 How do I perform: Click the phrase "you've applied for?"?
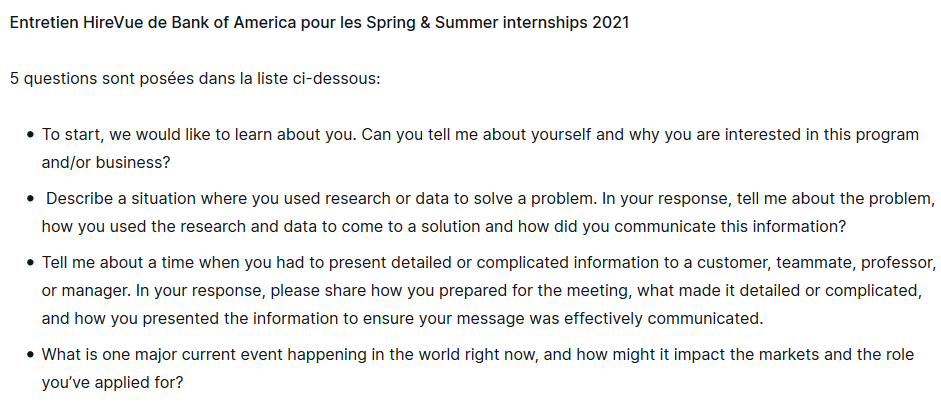pyautogui.click(x=113, y=382)
